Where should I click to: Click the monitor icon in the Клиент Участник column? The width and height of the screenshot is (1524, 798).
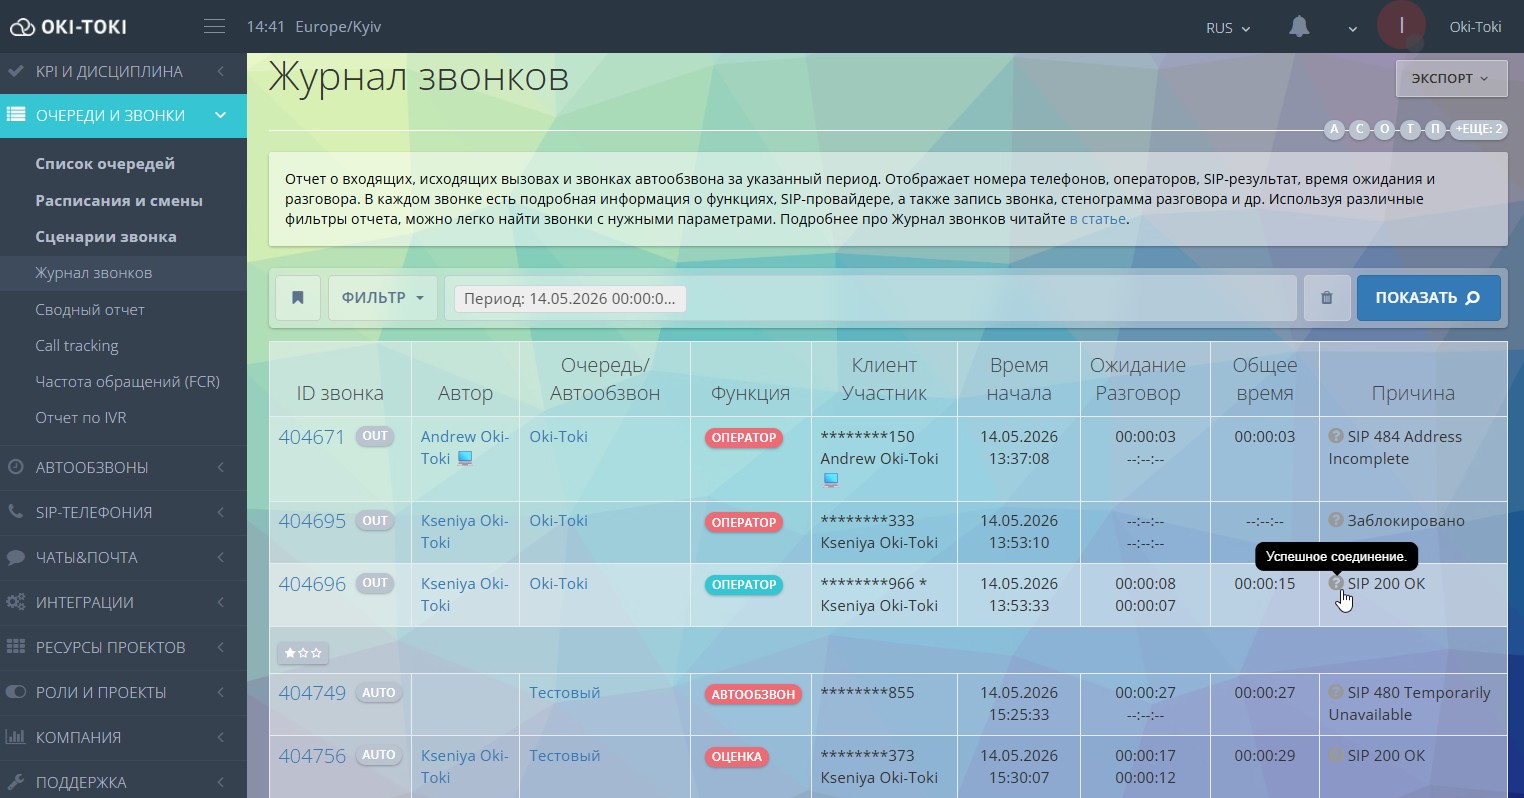click(x=830, y=480)
